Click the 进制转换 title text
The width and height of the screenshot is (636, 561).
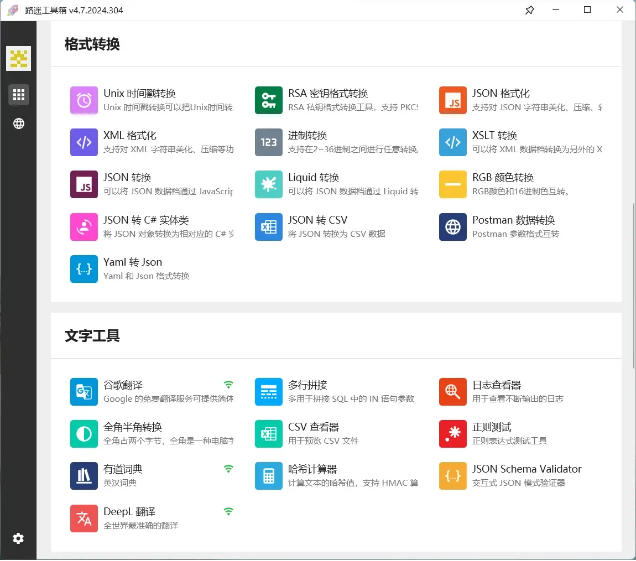pos(307,135)
